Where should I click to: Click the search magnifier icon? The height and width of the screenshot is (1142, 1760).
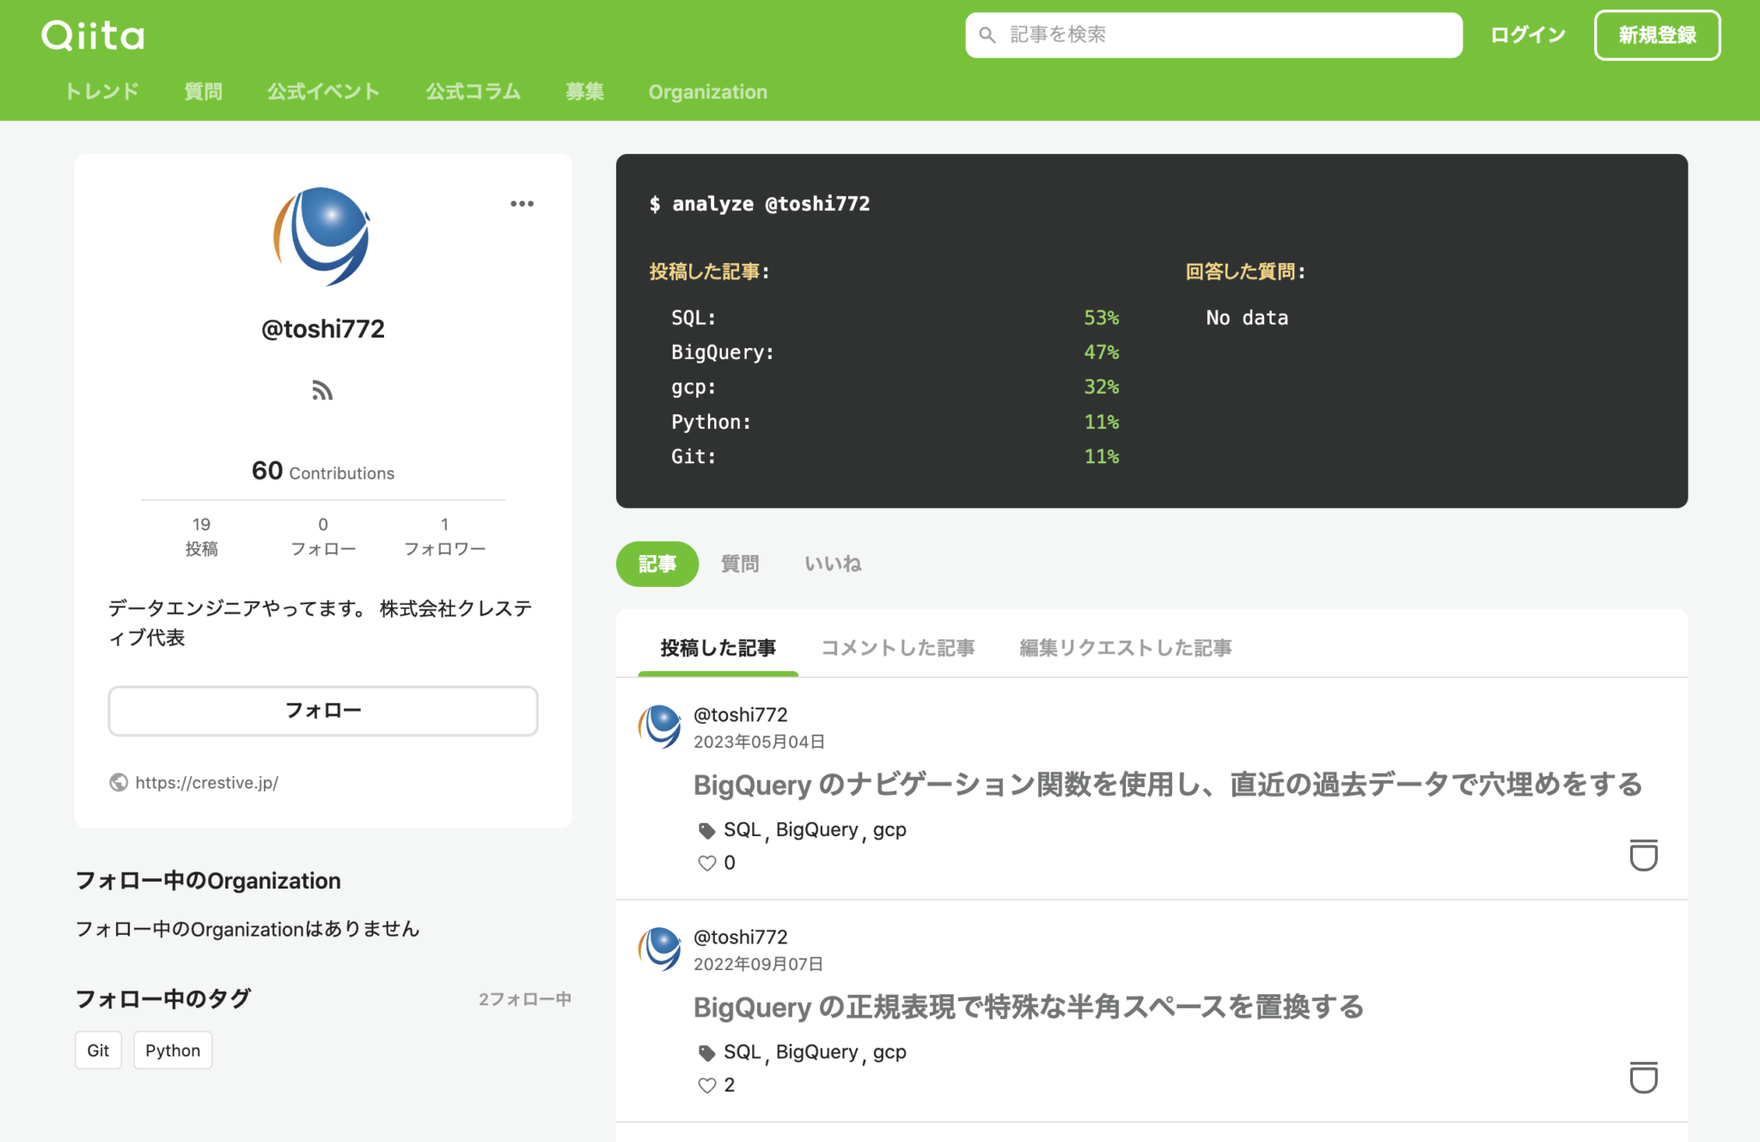[987, 35]
